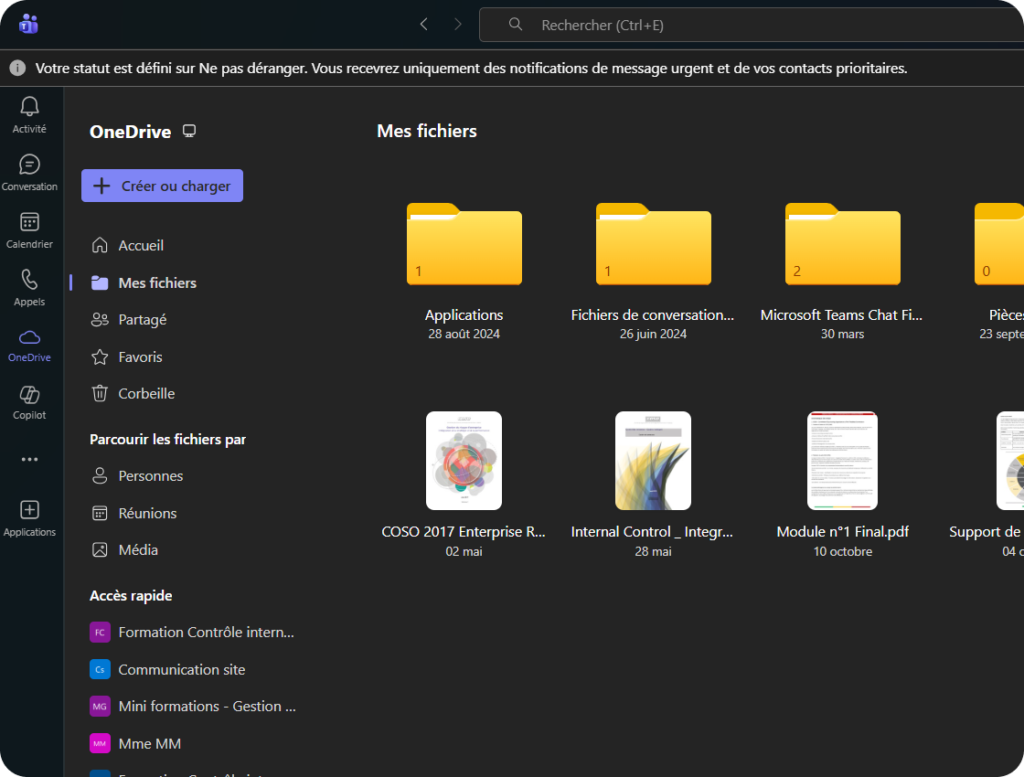Browse files by Réunions
1024x777 pixels.
(x=147, y=513)
